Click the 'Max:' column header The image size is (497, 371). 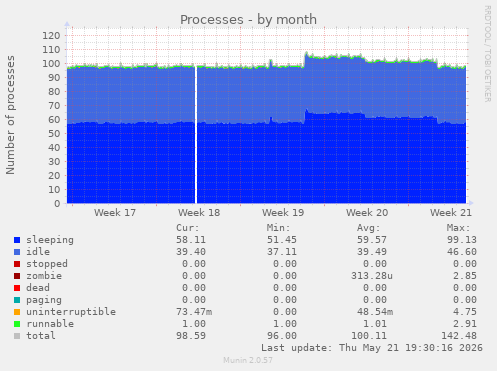pyautogui.click(x=458, y=228)
